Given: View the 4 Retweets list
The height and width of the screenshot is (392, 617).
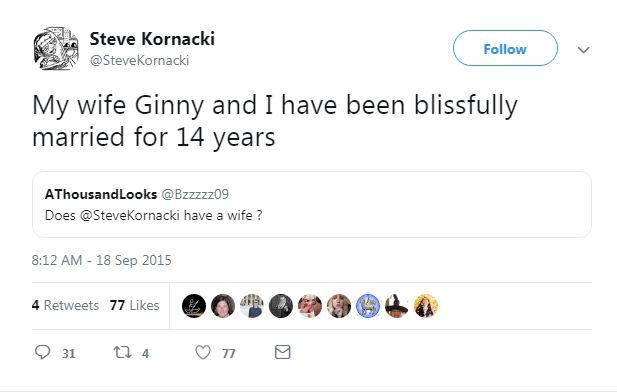Looking at the screenshot, I should tap(65, 305).
